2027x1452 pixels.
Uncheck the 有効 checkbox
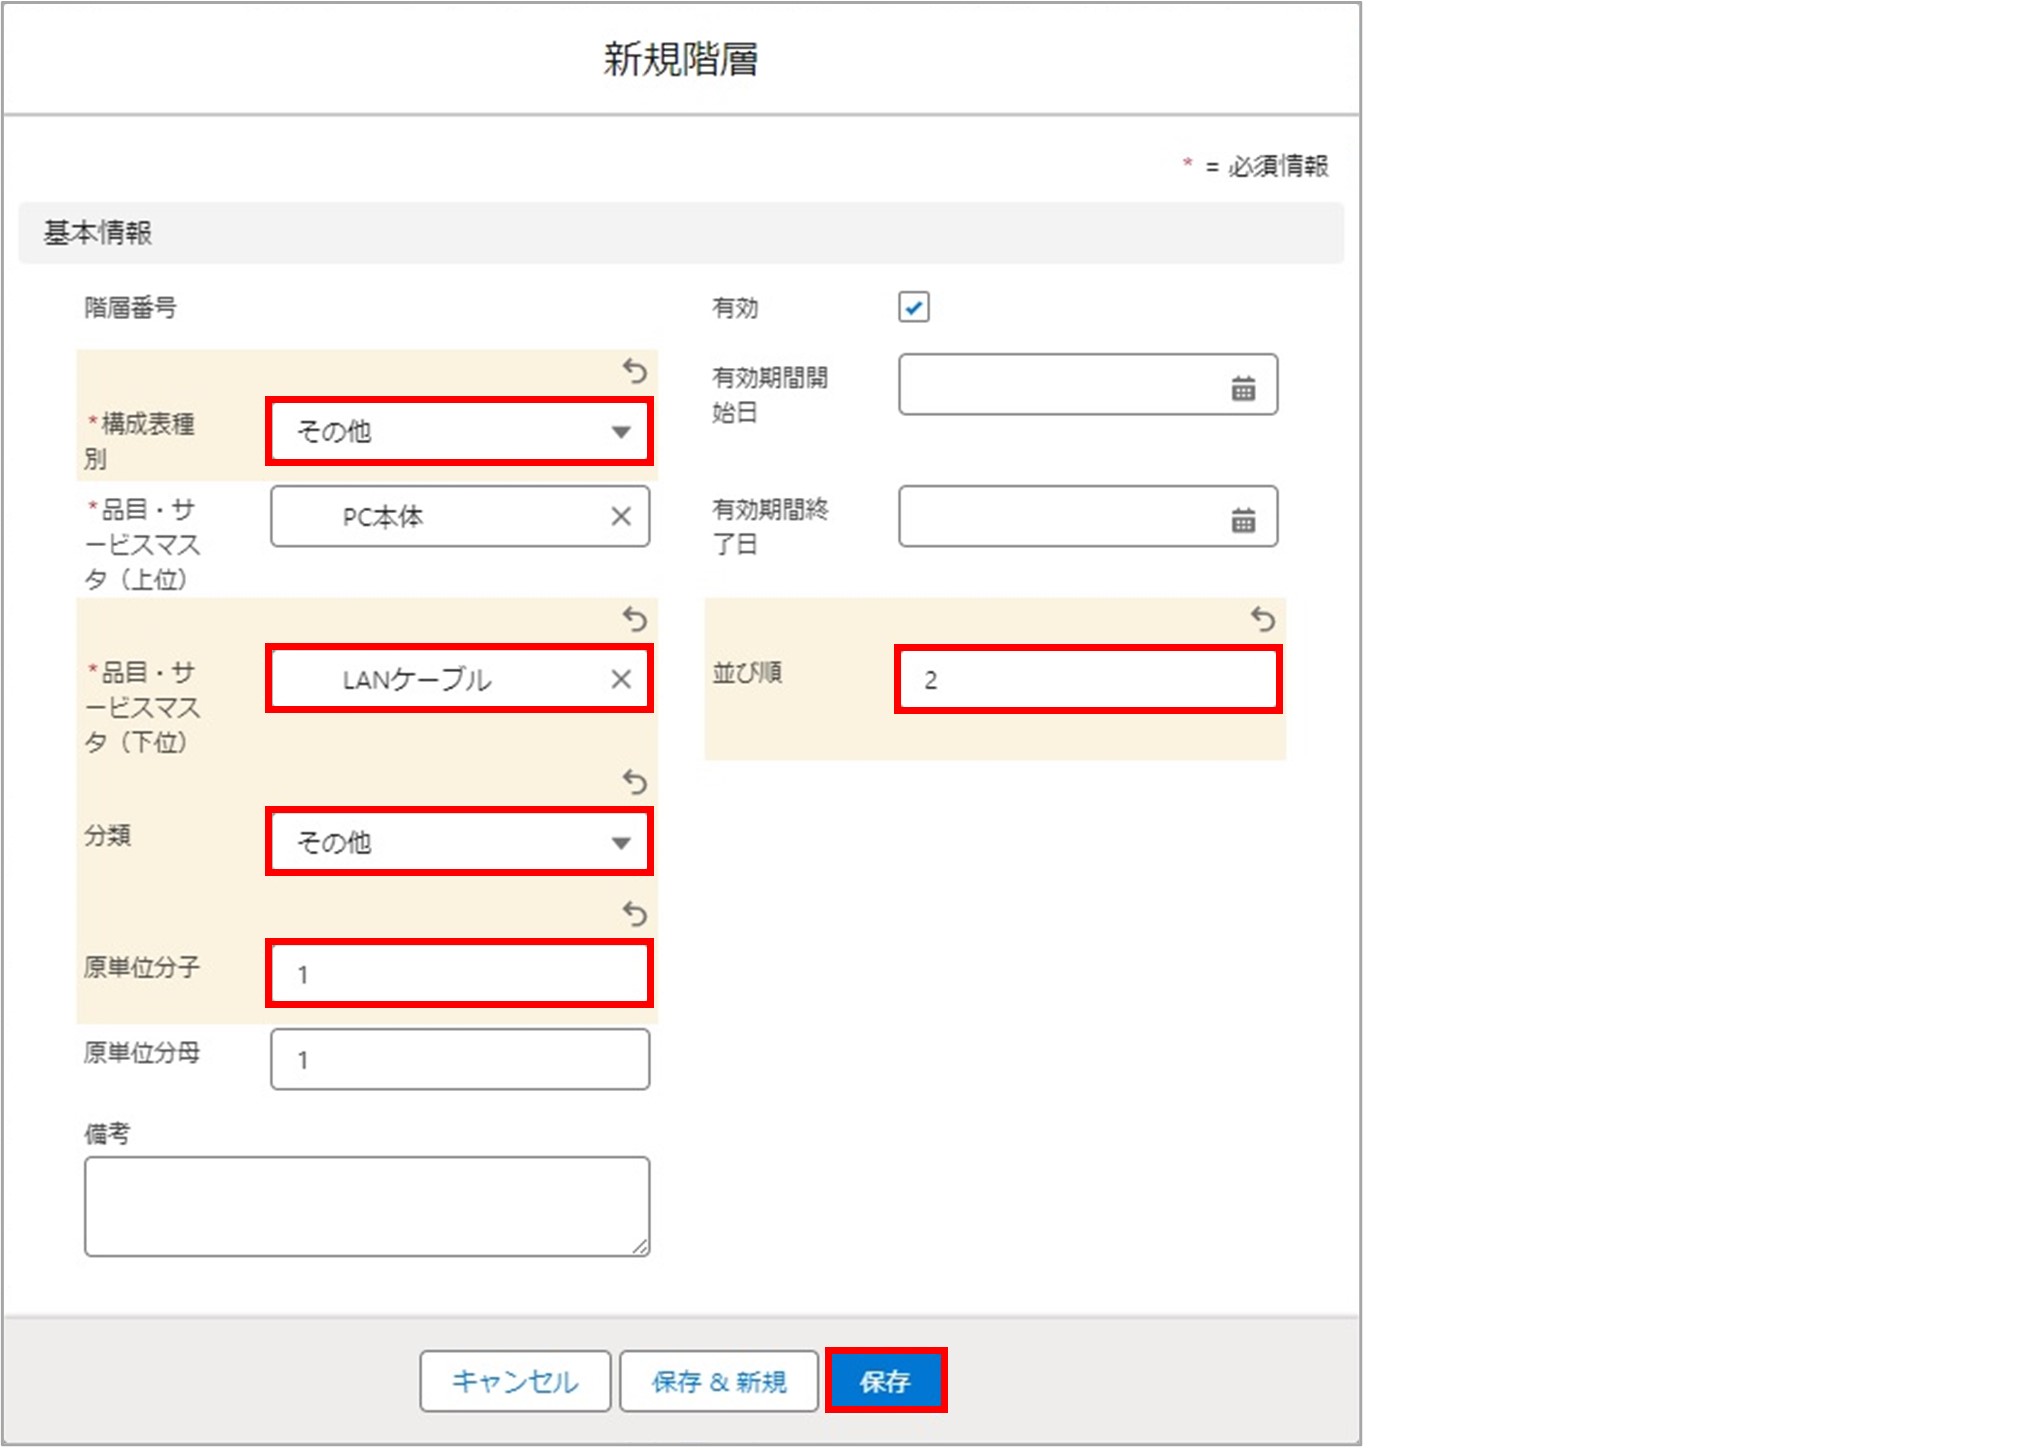click(x=913, y=307)
